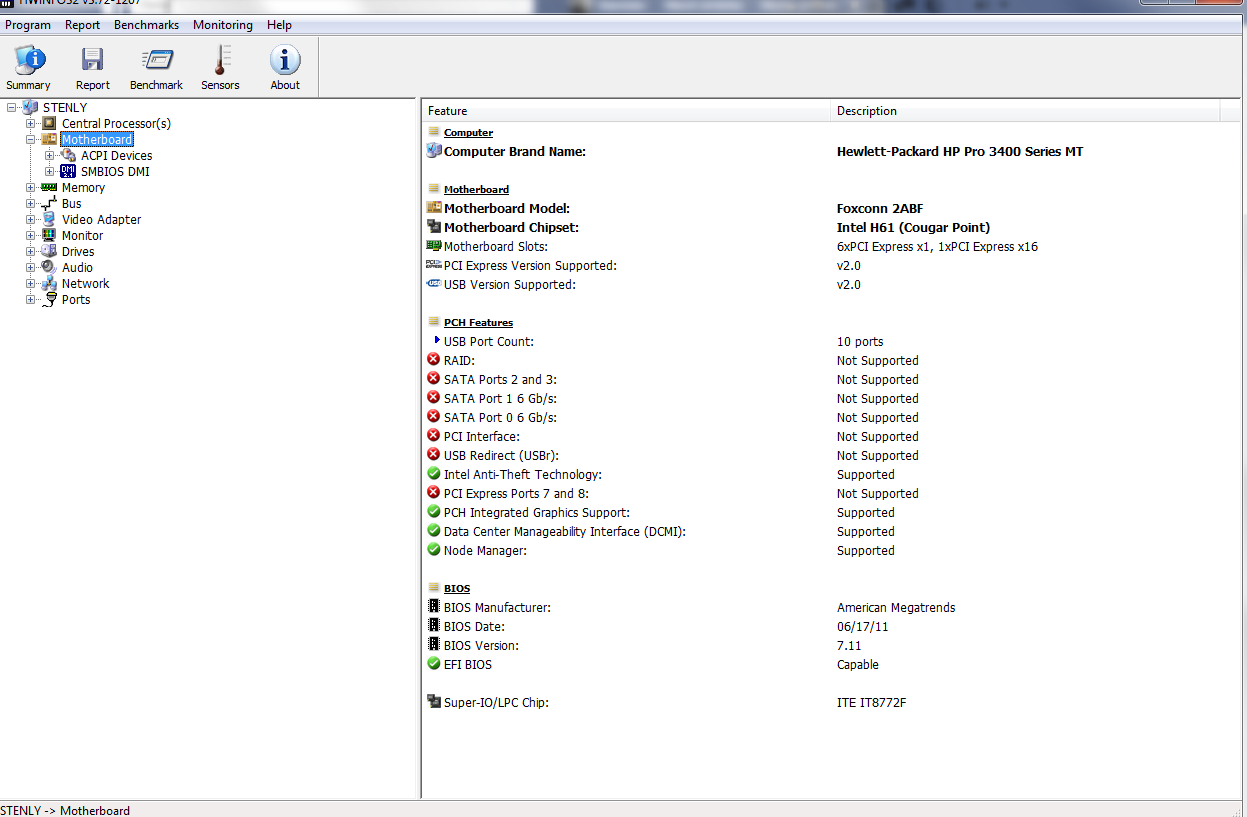Select the Motherboard Model row
Screen dimensions: 1247x817
pyautogui.click(x=833, y=208)
